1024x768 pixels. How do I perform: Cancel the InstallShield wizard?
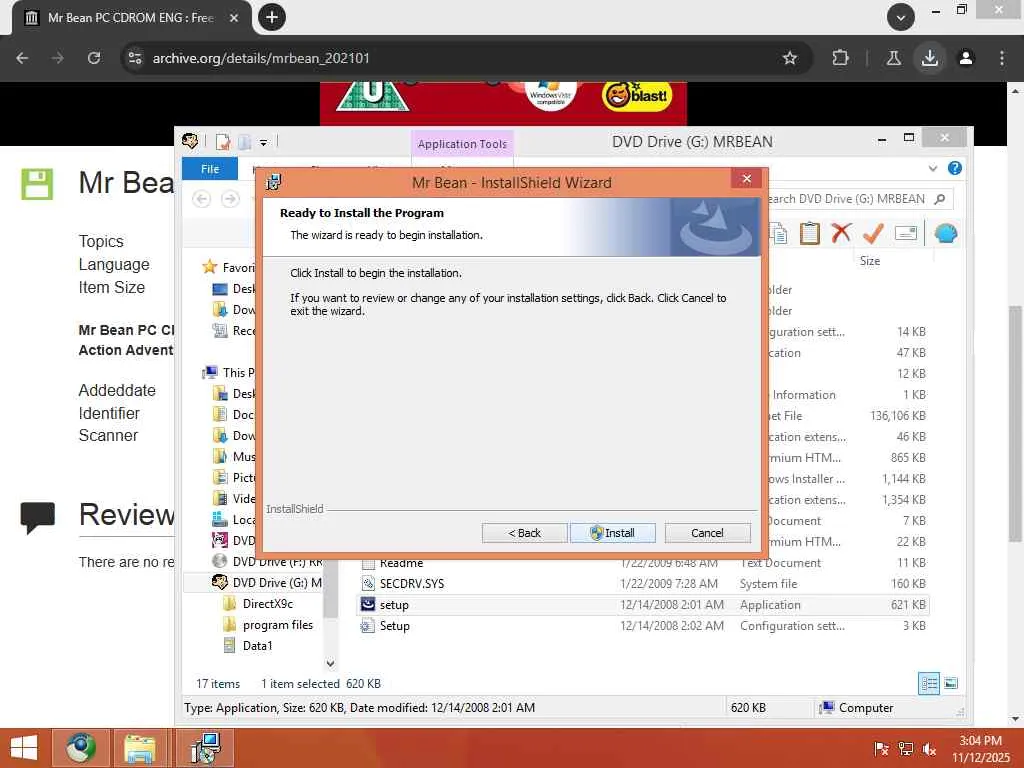(707, 533)
